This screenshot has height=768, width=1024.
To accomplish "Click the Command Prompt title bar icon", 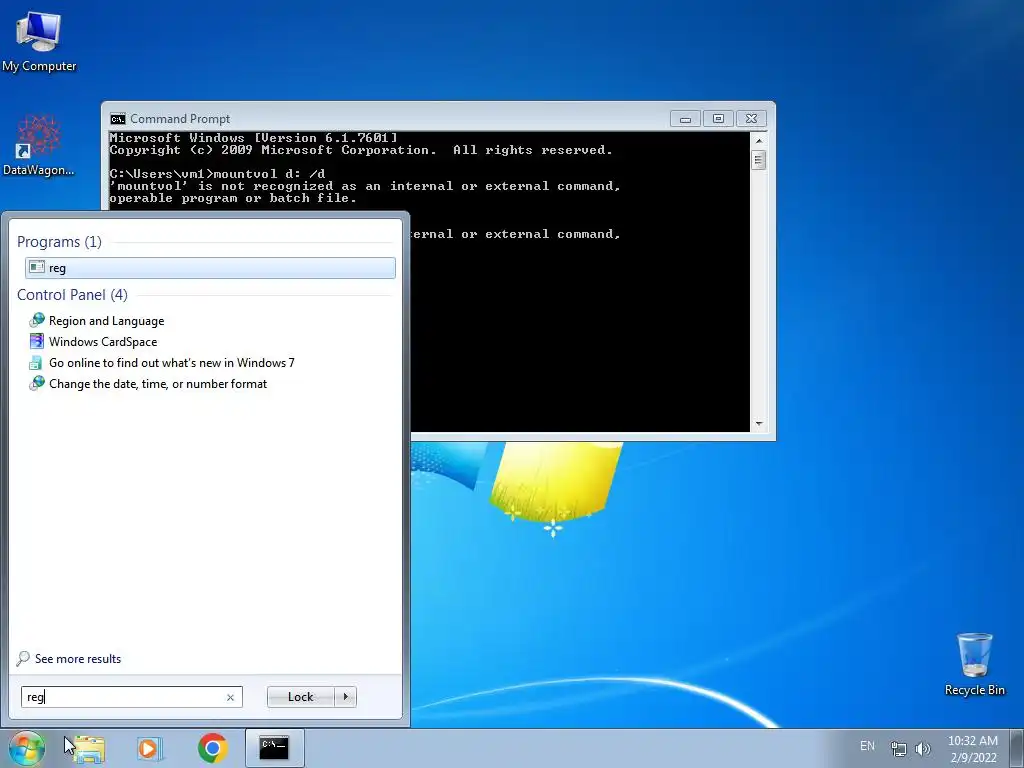I will click(x=118, y=119).
